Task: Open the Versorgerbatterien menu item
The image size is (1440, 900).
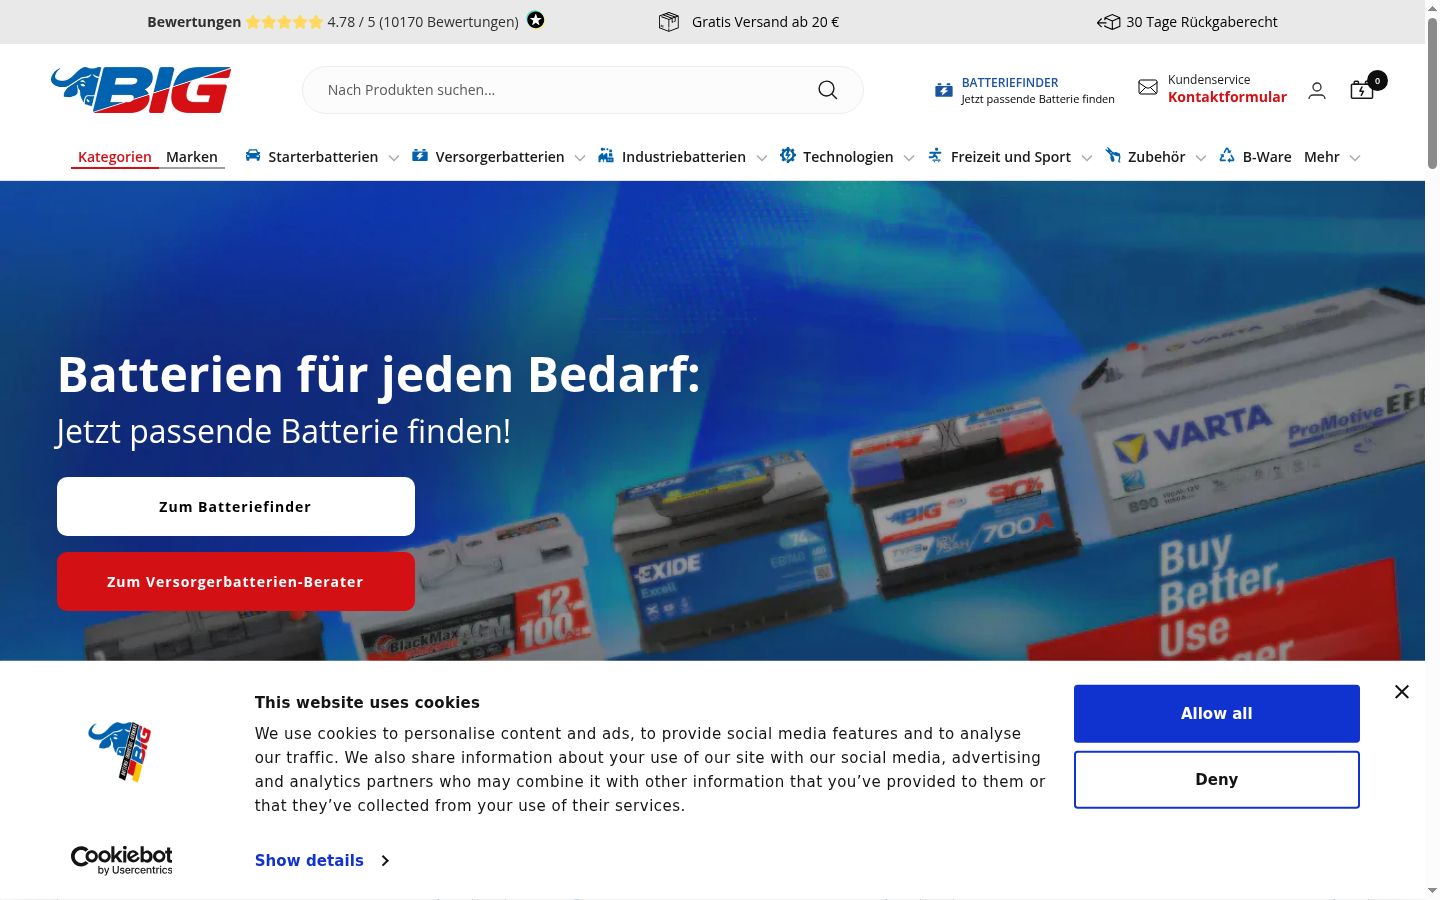Action: coord(500,157)
